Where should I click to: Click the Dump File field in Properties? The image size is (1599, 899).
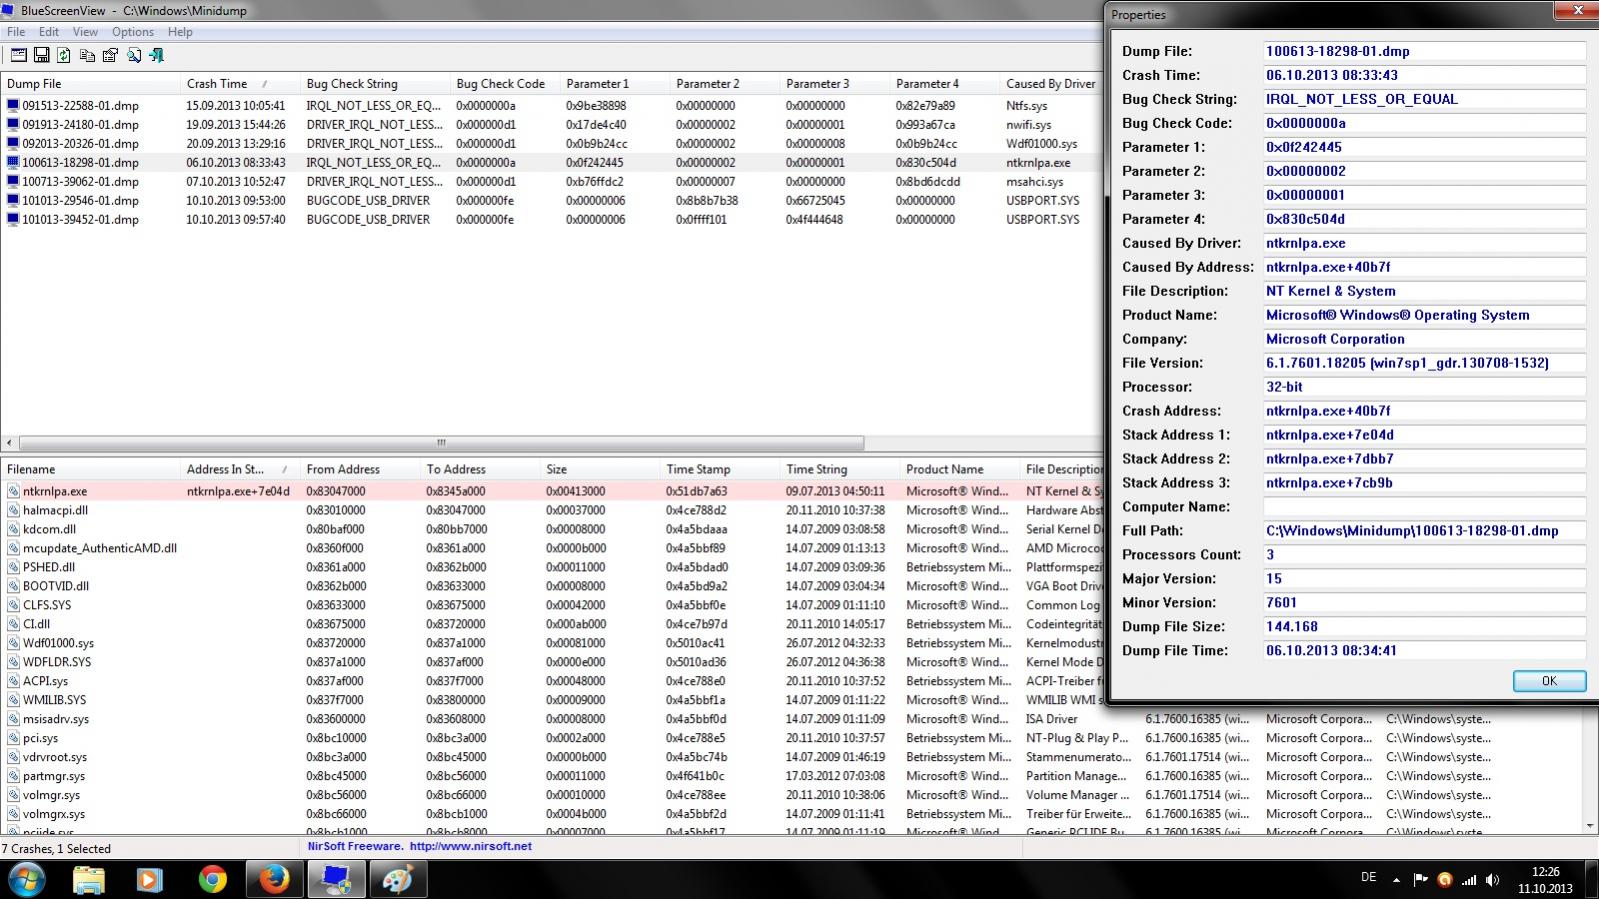(x=1424, y=51)
